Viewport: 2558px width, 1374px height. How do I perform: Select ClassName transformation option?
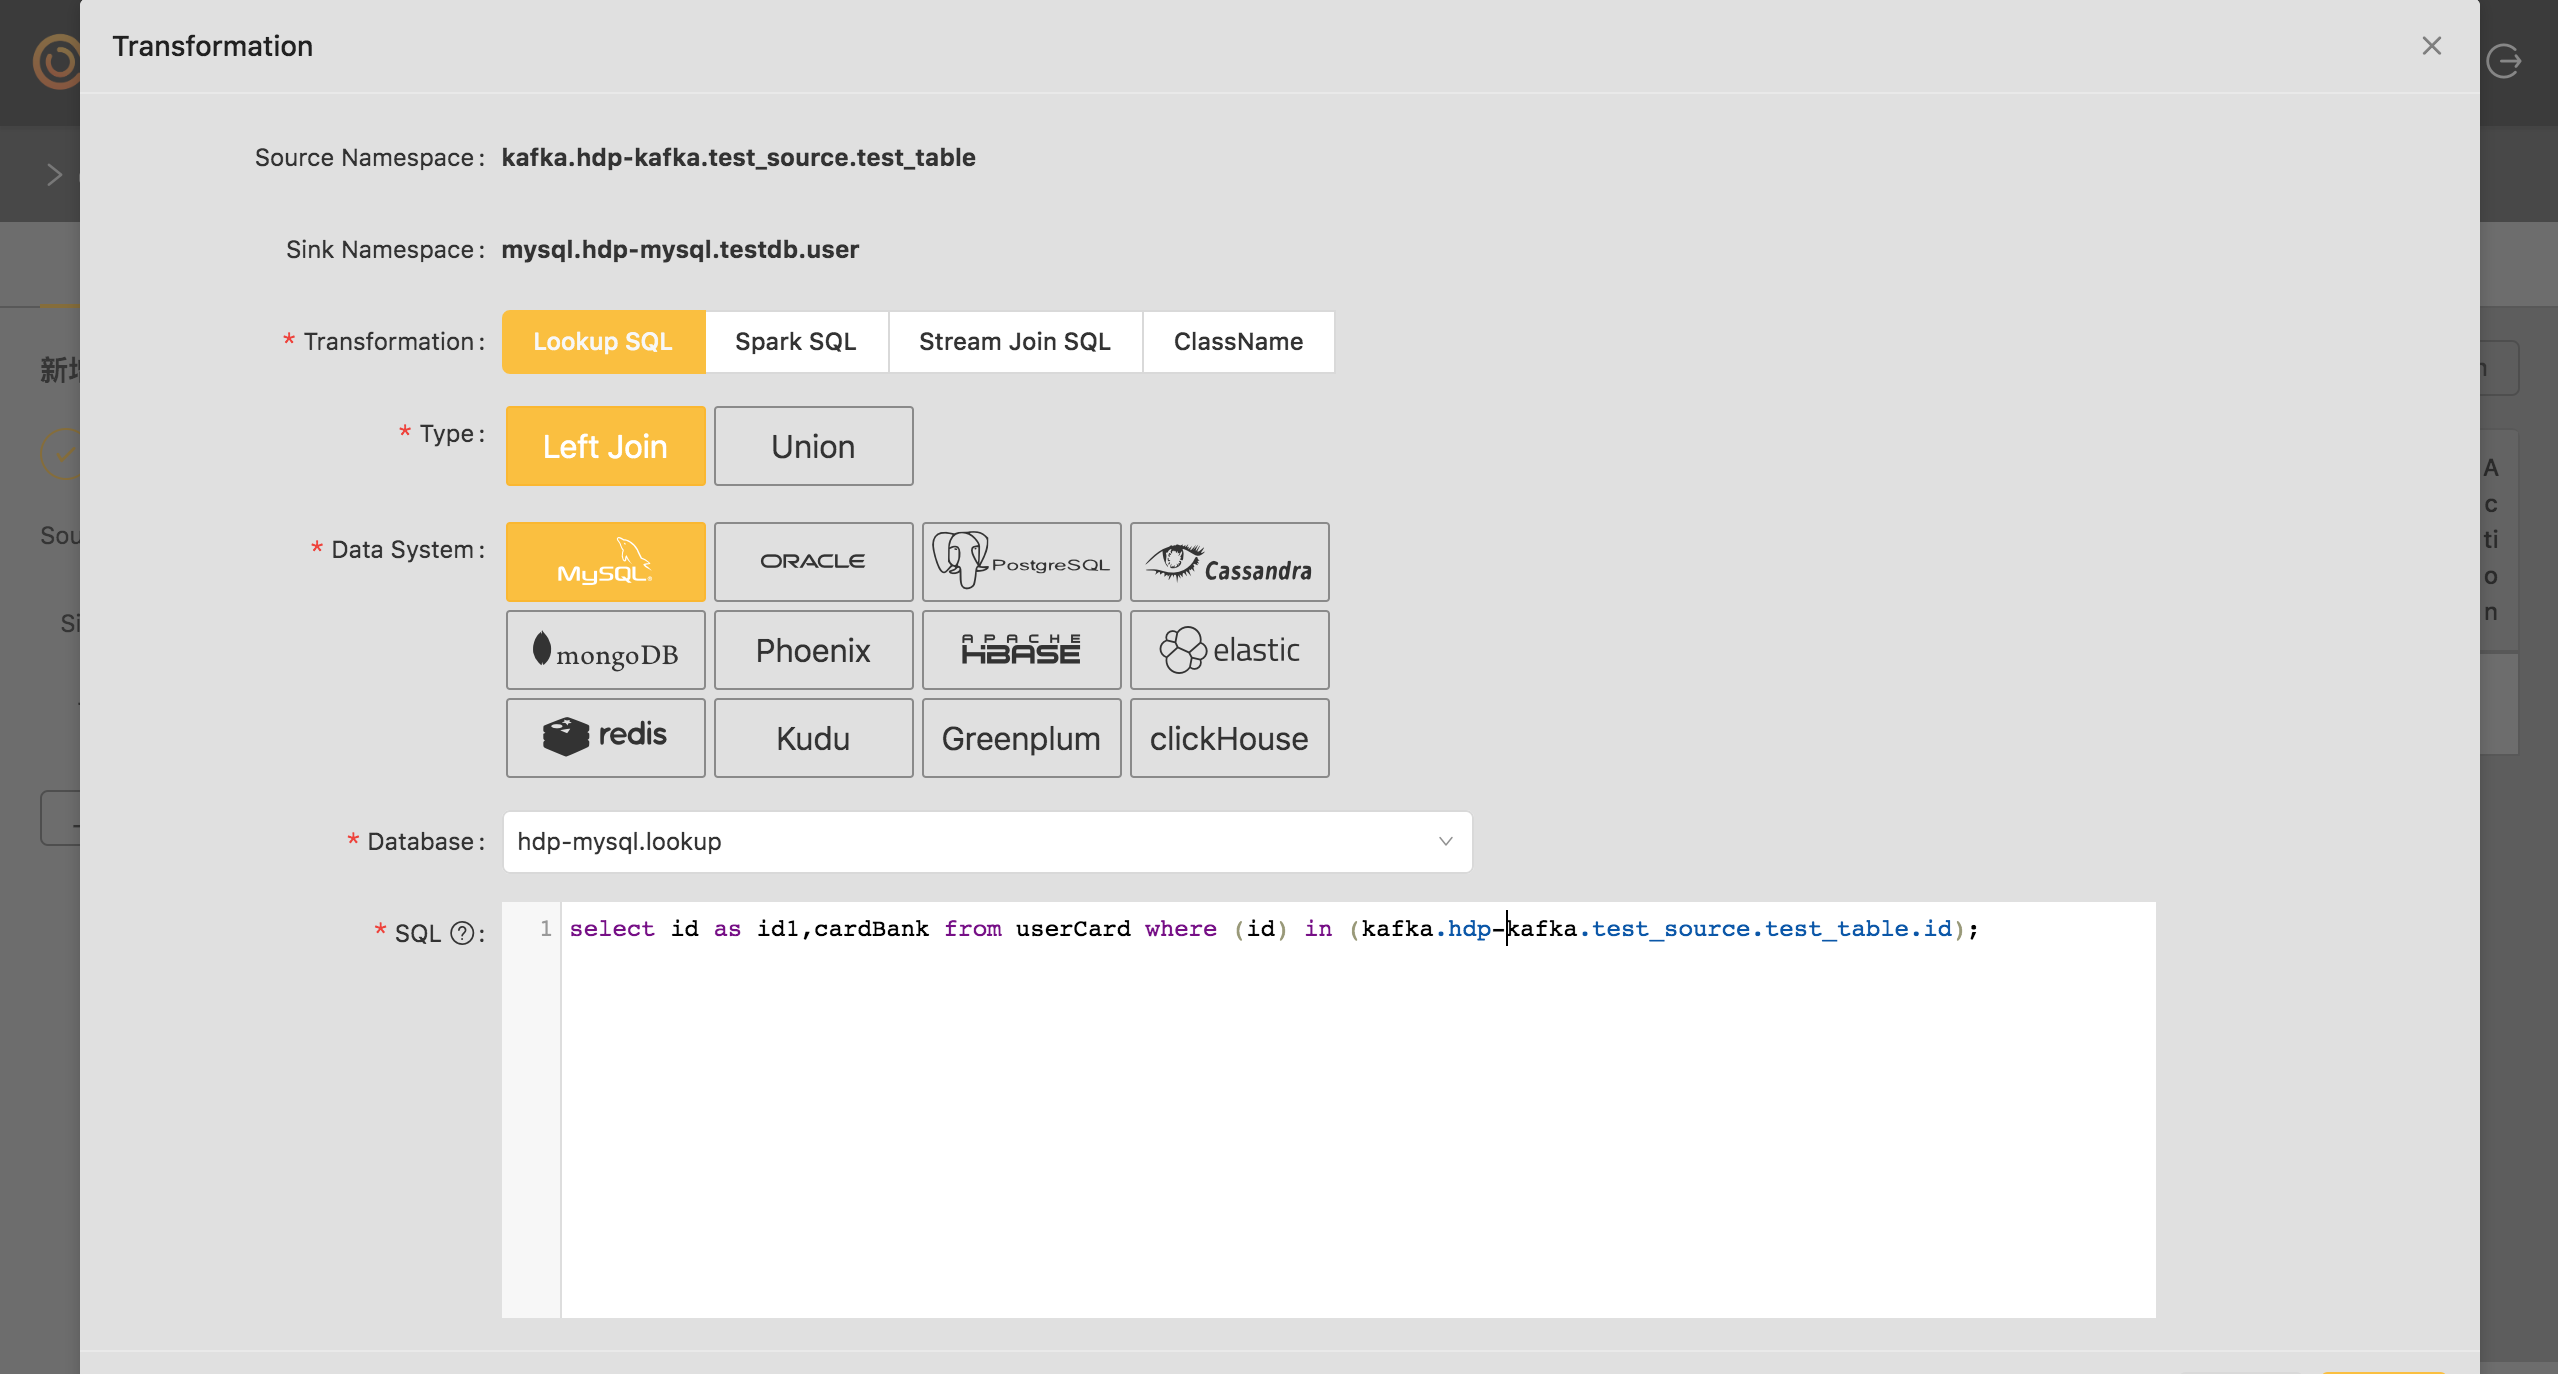(x=1237, y=341)
